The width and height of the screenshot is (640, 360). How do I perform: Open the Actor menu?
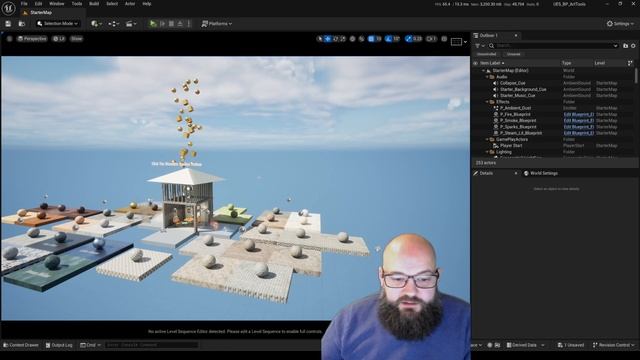130,4
